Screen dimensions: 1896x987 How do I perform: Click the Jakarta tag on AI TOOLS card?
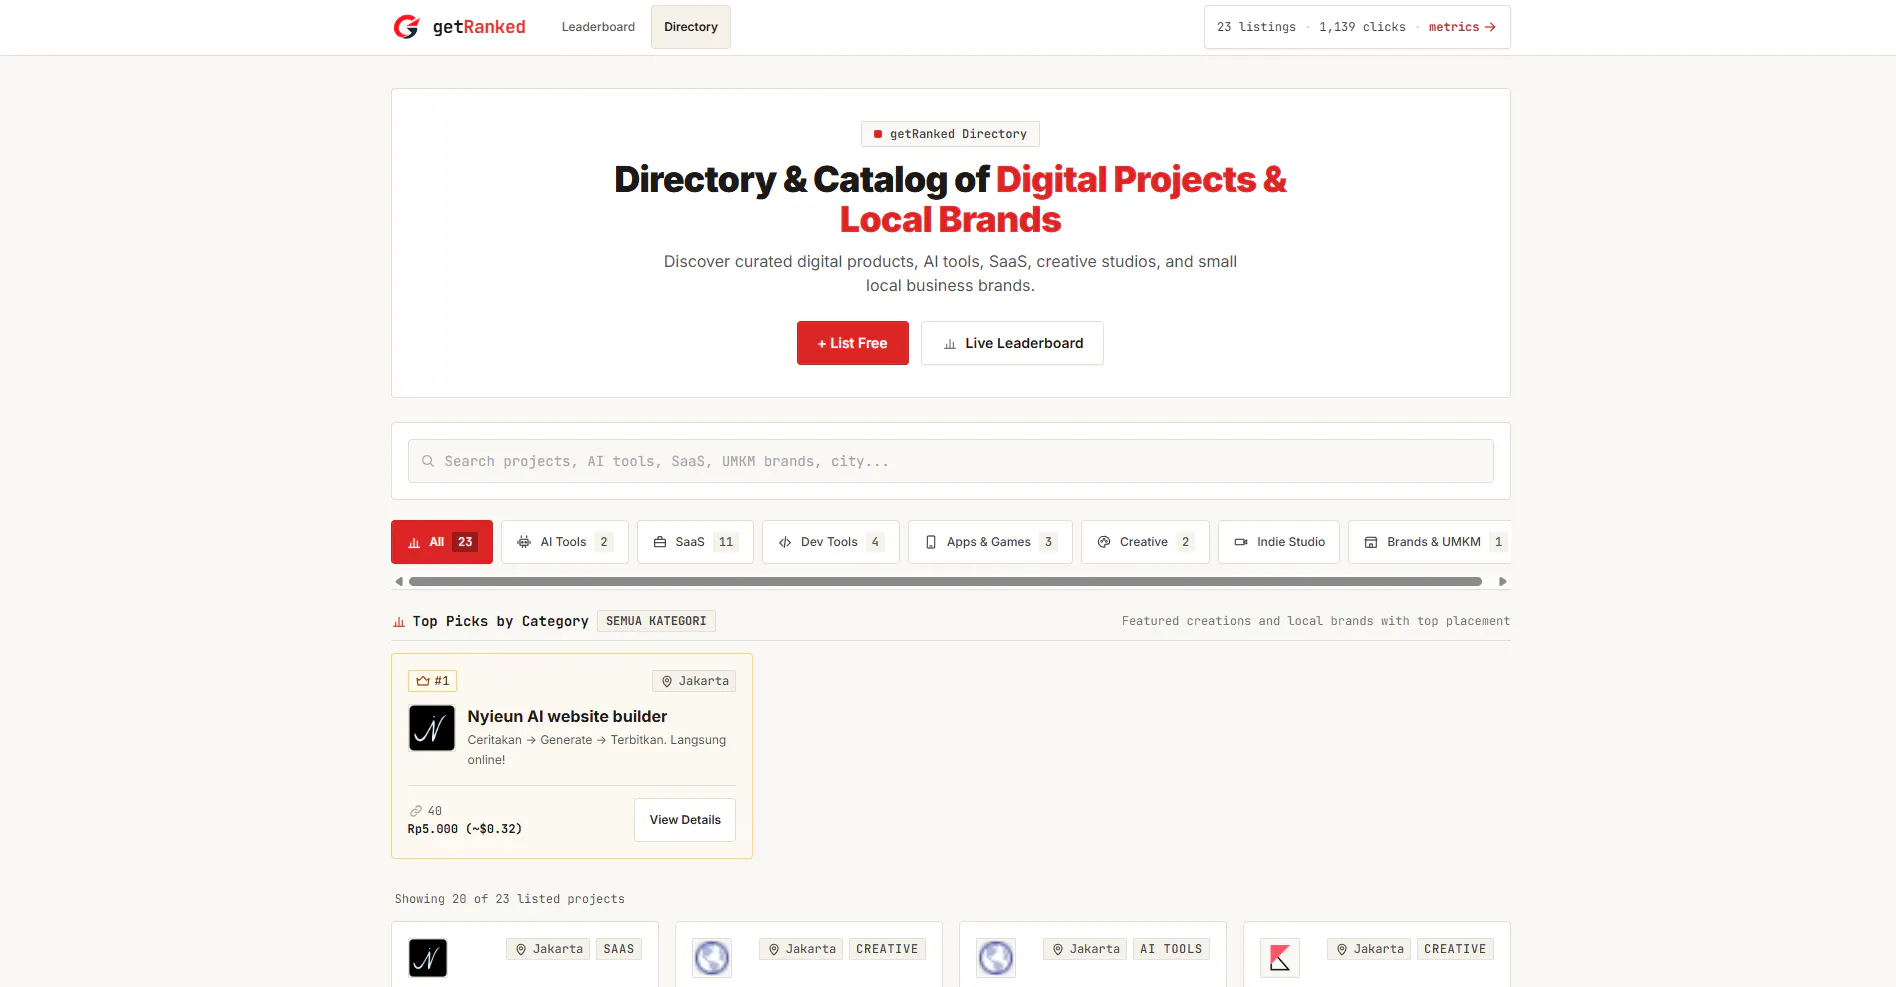tap(1085, 949)
